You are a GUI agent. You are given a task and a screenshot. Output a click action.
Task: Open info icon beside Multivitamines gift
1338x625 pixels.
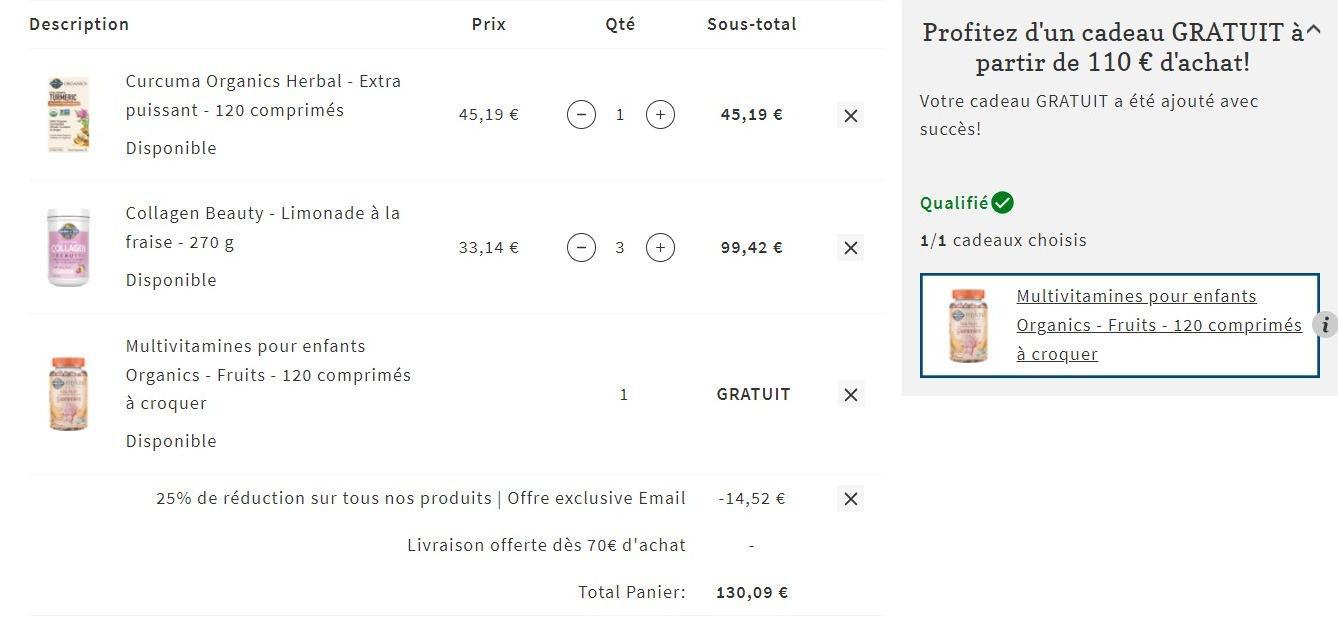pos(1325,325)
